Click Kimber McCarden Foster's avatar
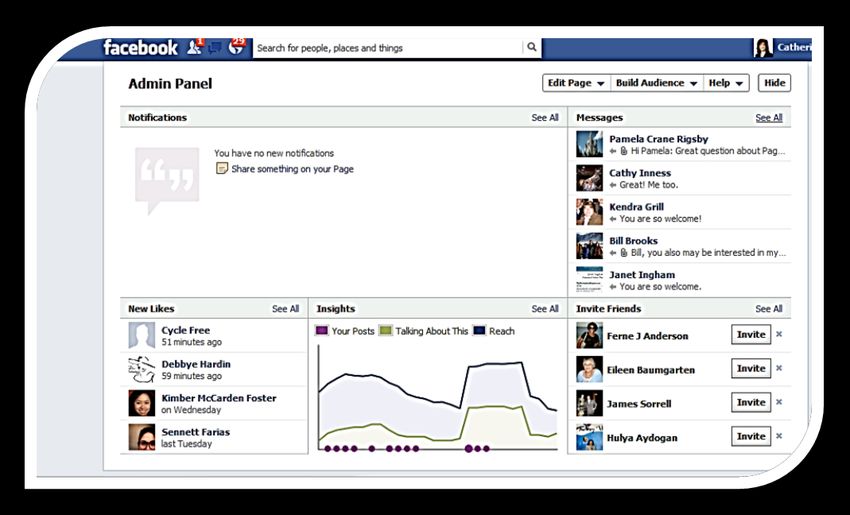Screen dimensions: 850x515 pos(141,403)
